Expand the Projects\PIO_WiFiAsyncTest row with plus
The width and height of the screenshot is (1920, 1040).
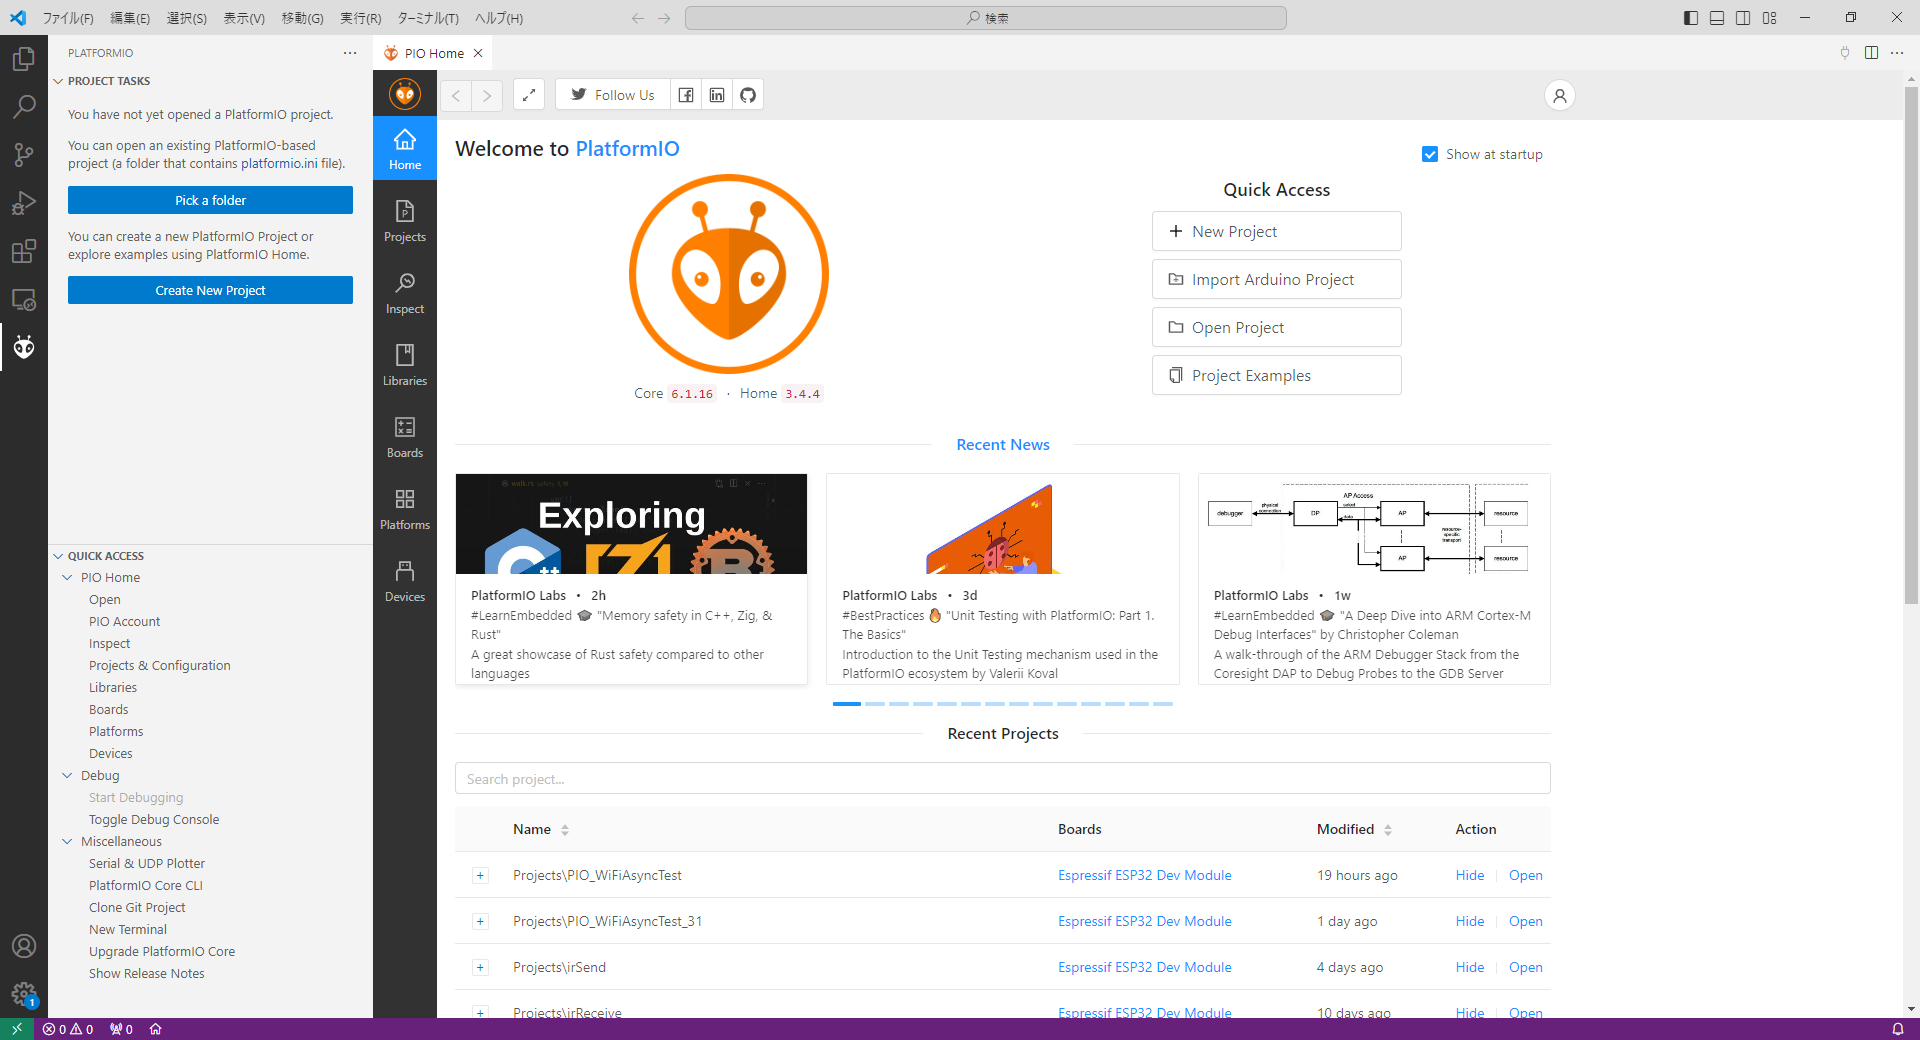click(480, 876)
